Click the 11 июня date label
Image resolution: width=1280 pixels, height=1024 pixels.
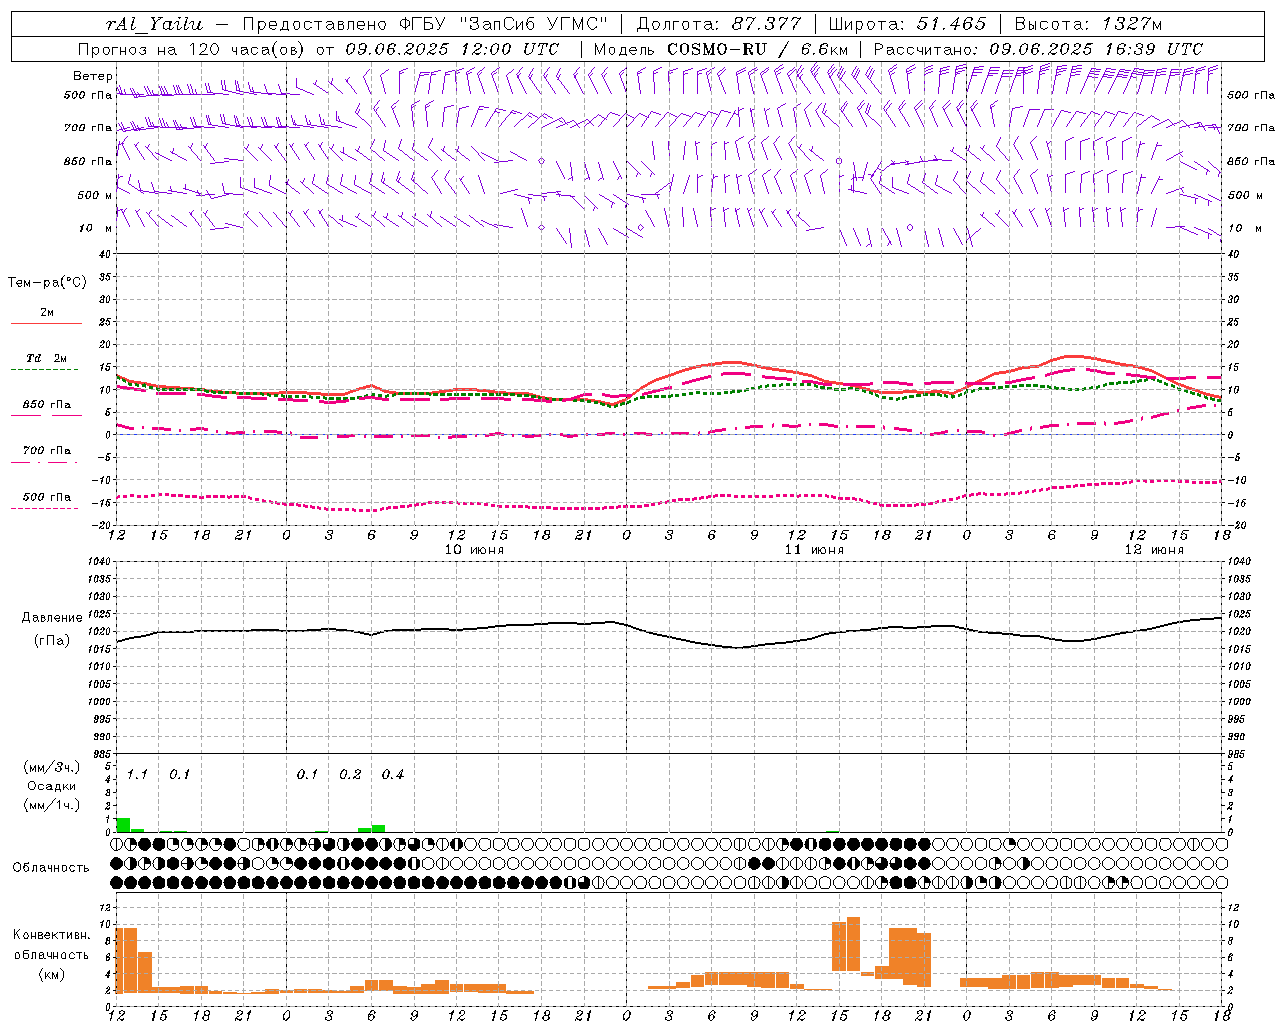[x=814, y=550]
